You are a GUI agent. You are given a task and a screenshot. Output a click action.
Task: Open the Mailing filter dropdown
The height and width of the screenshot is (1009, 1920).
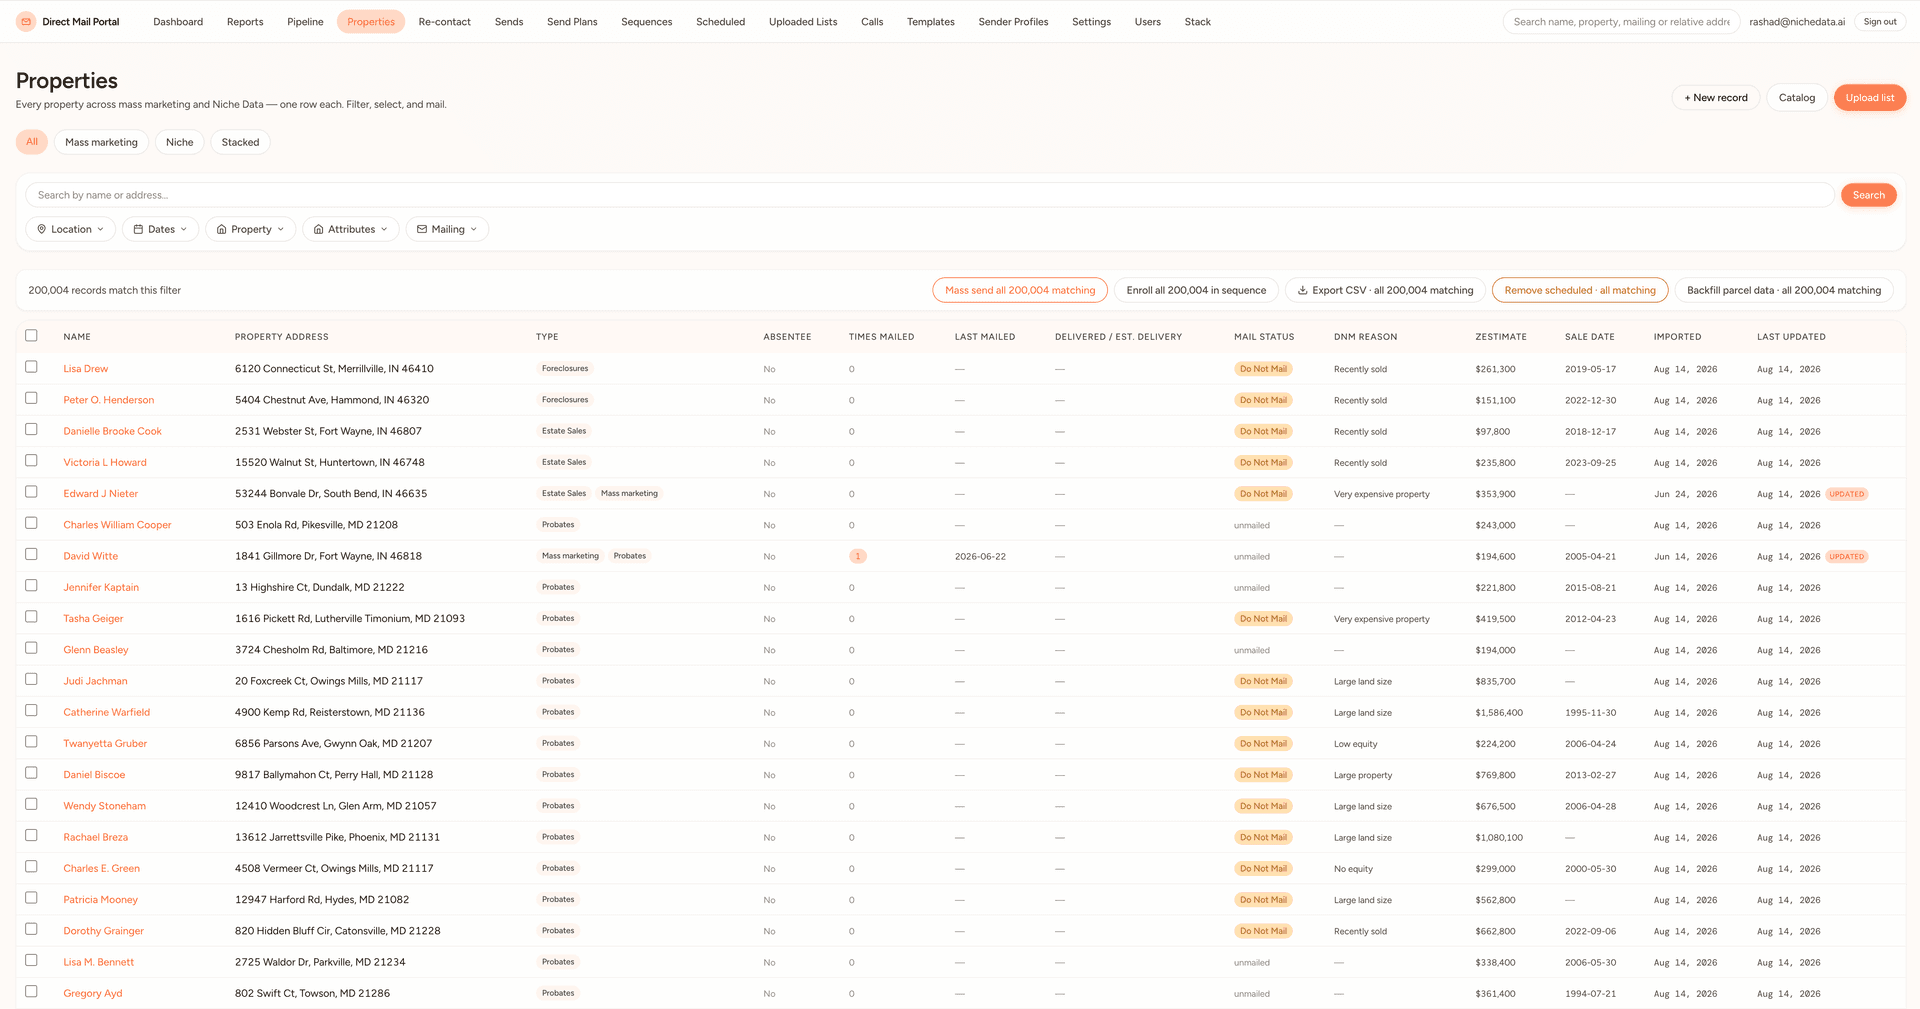[x=447, y=229]
